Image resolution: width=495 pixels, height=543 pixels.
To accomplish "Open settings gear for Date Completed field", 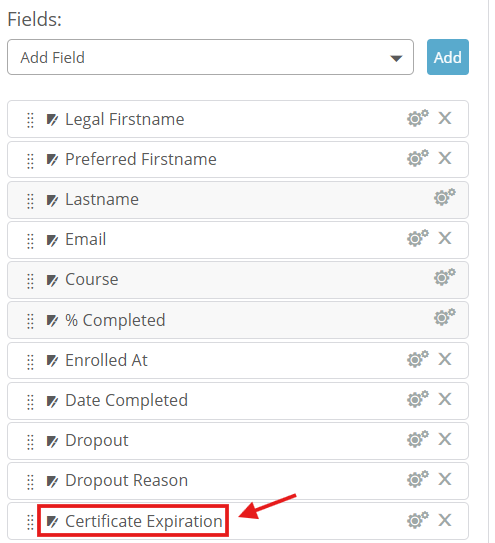I will click(x=418, y=399).
